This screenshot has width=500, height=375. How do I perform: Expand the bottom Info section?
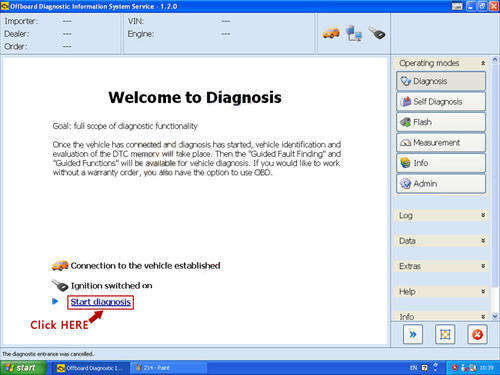click(x=483, y=316)
